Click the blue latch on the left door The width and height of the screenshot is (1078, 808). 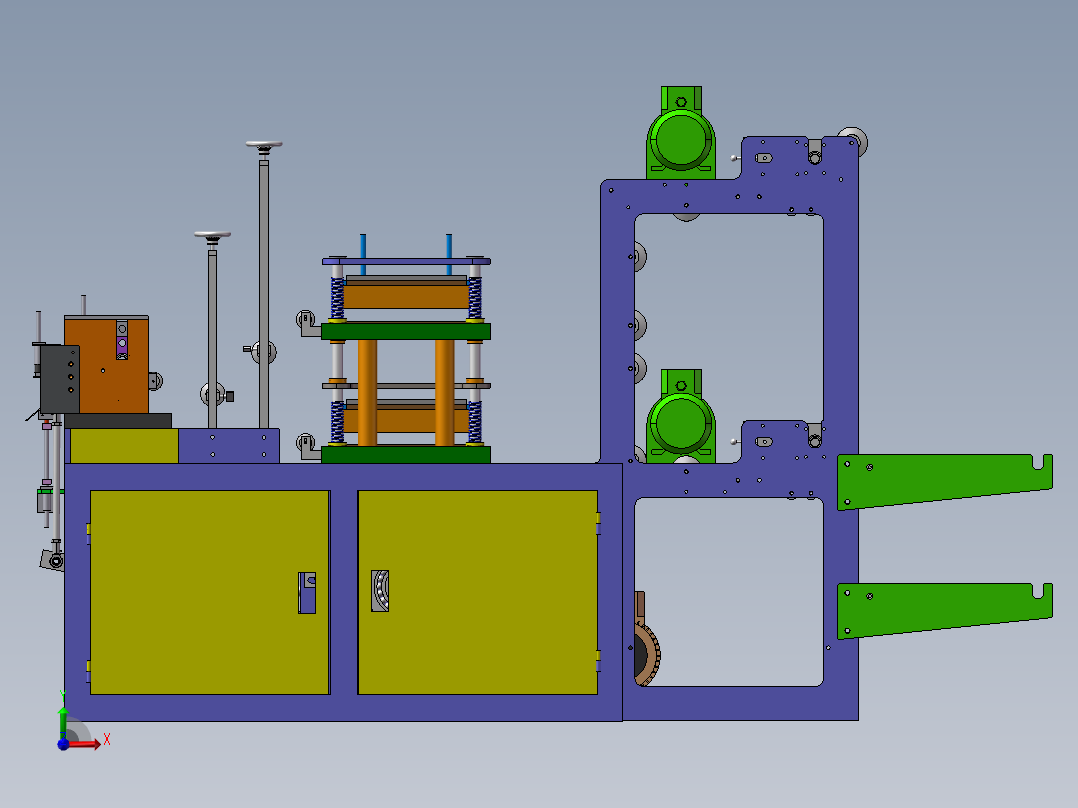307,592
